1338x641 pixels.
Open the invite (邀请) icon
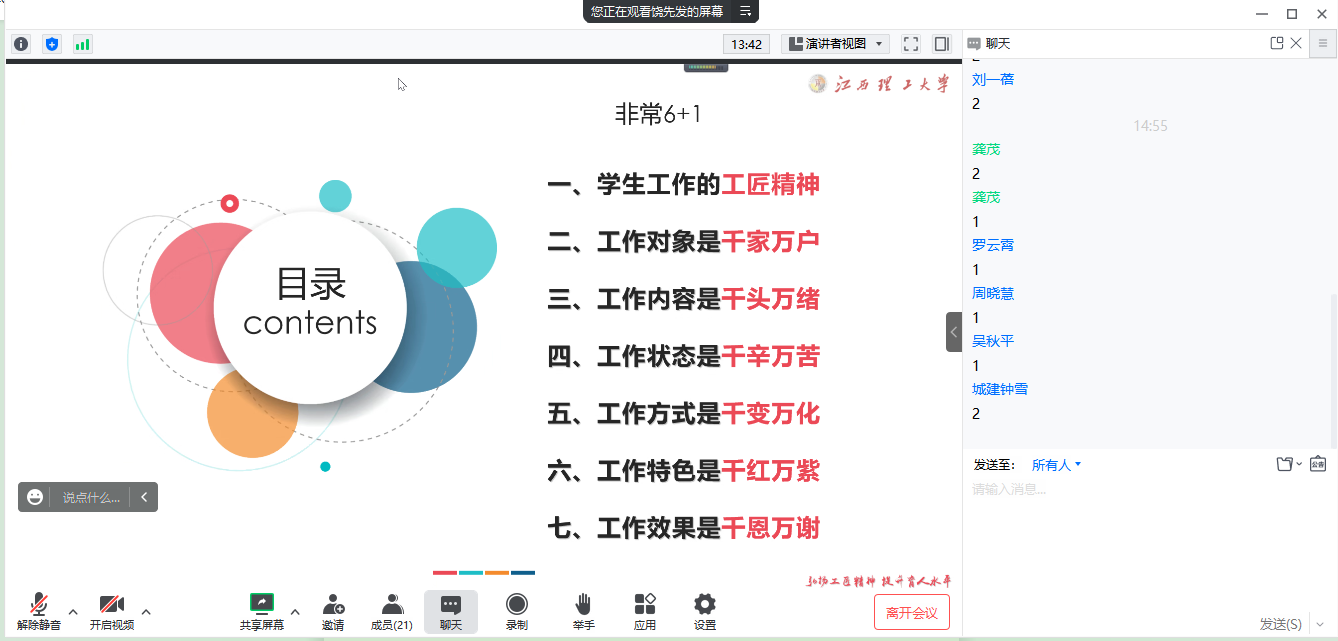click(333, 611)
